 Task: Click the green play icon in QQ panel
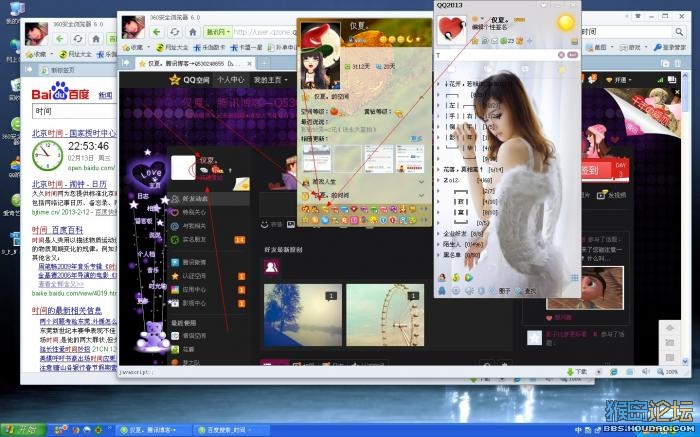click(x=469, y=278)
